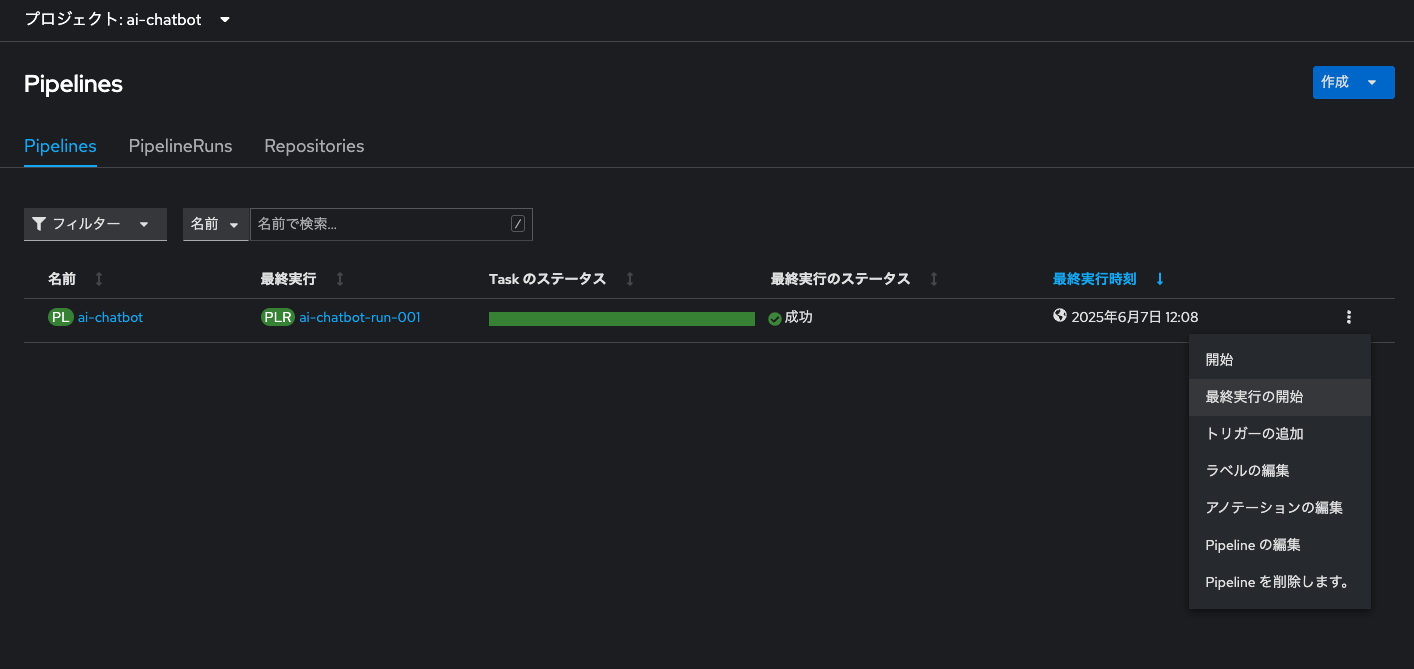
Task: Click the green task status progress bar
Action: 622,319
